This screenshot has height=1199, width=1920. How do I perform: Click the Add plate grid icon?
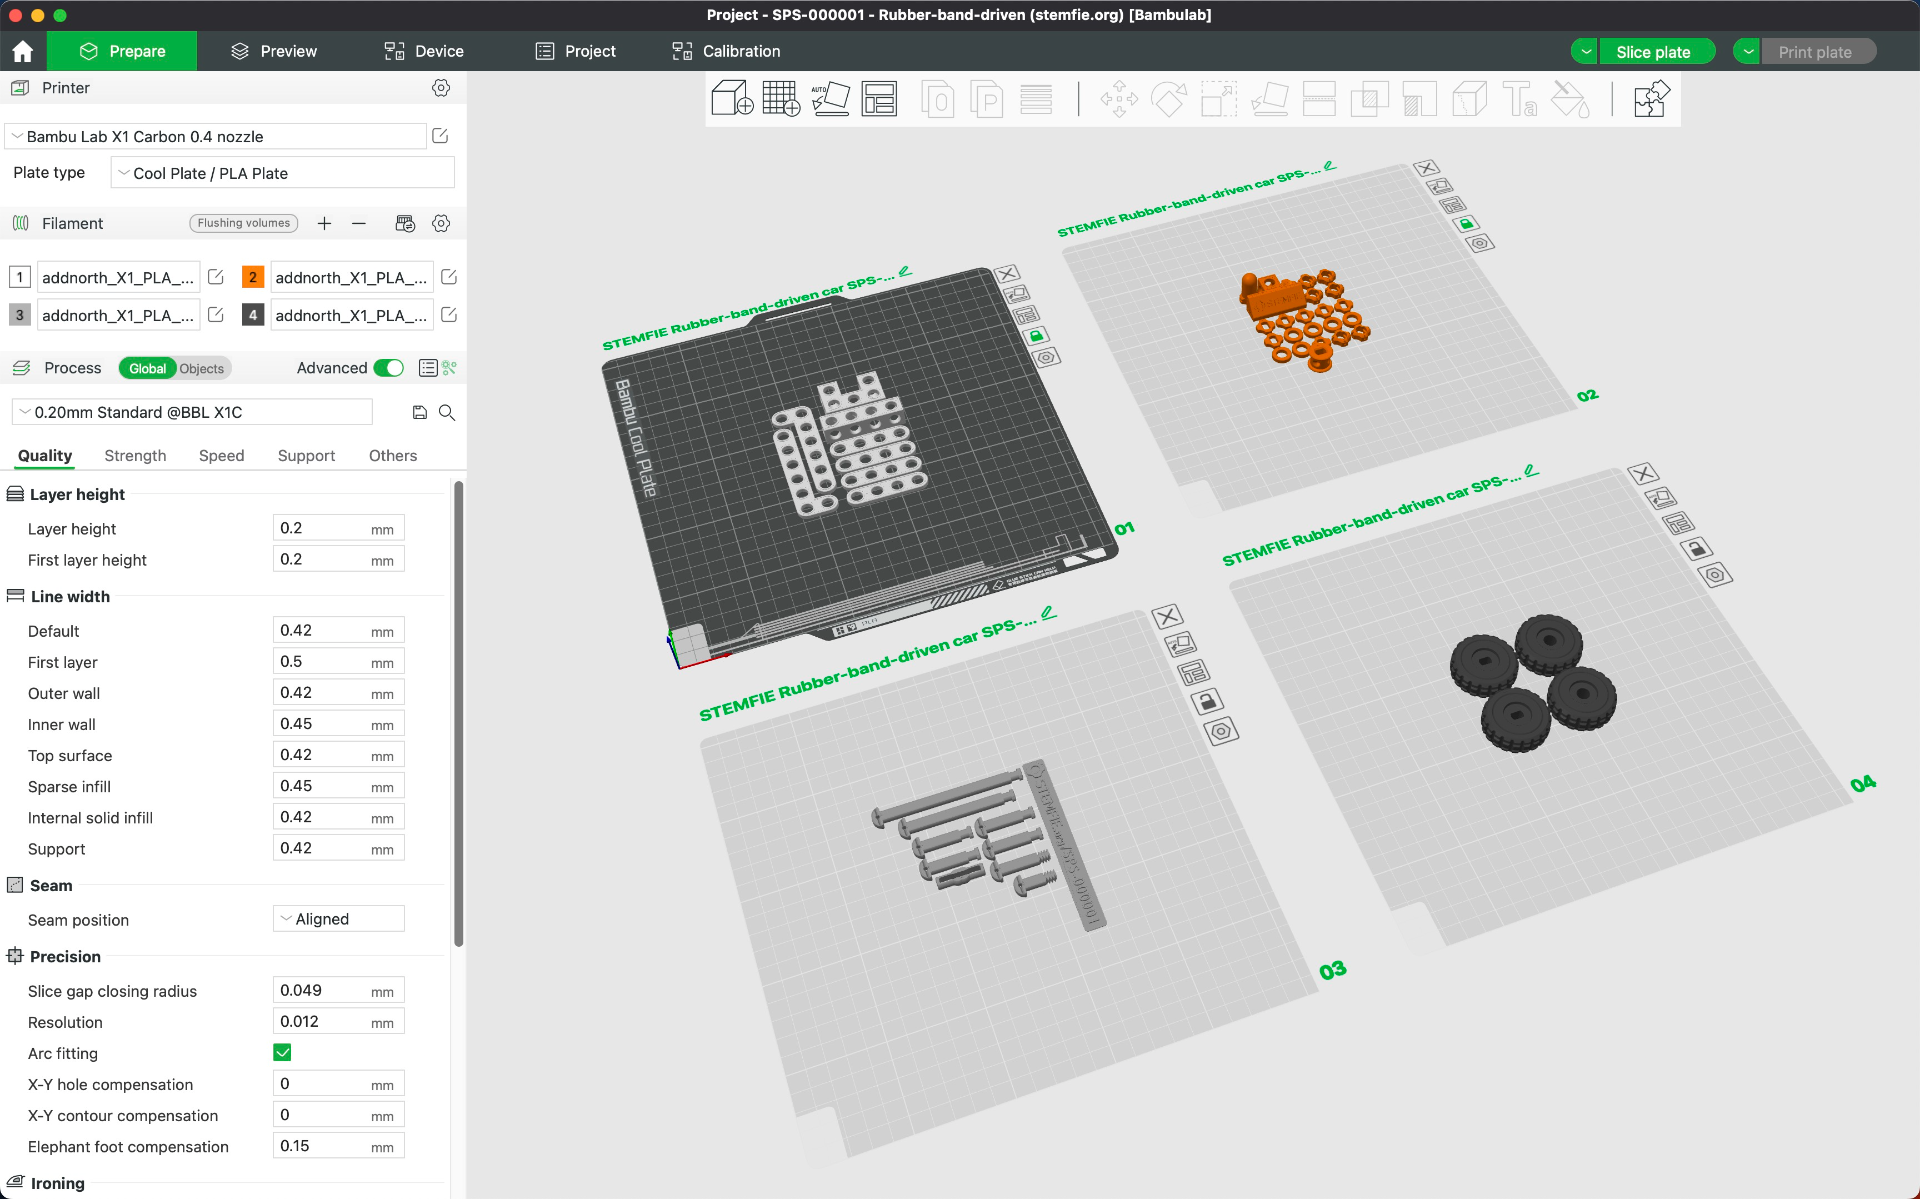click(780, 99)
